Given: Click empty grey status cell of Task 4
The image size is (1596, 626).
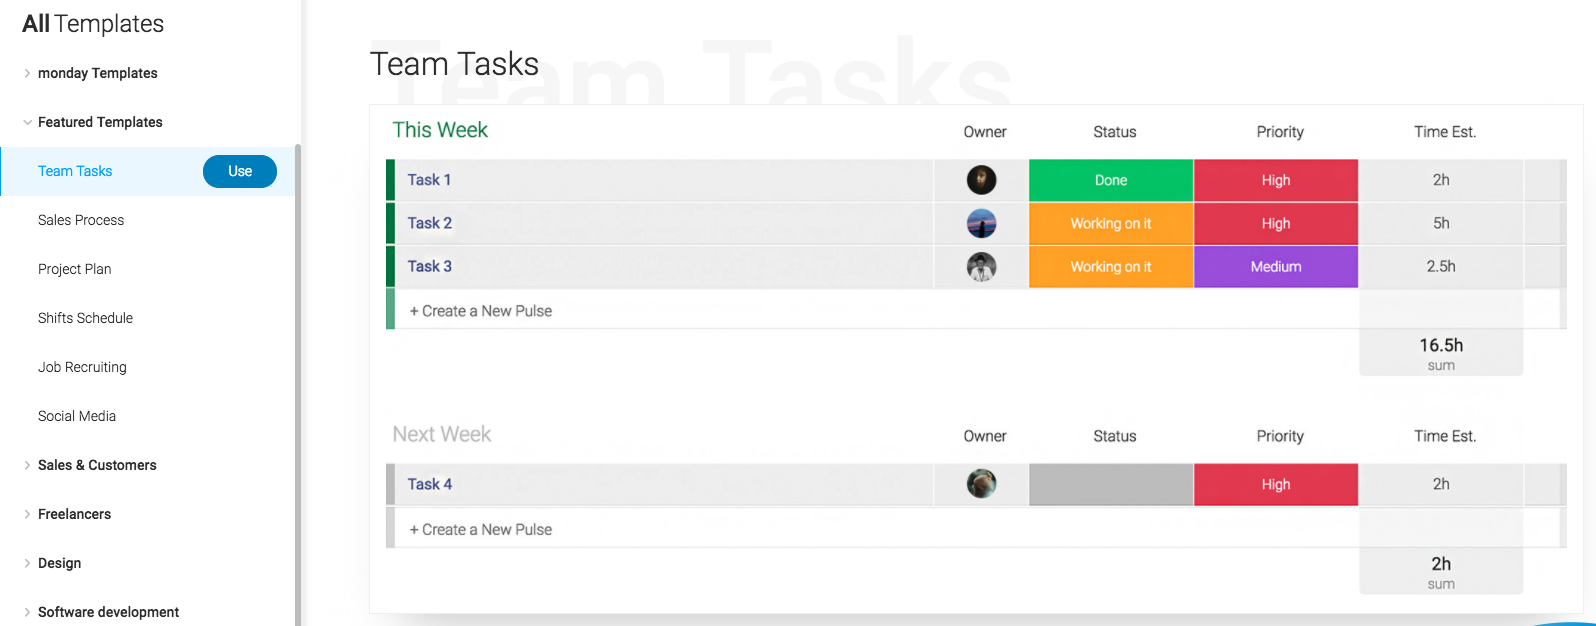Looking at the screenshot, I should click(1111, 484).
